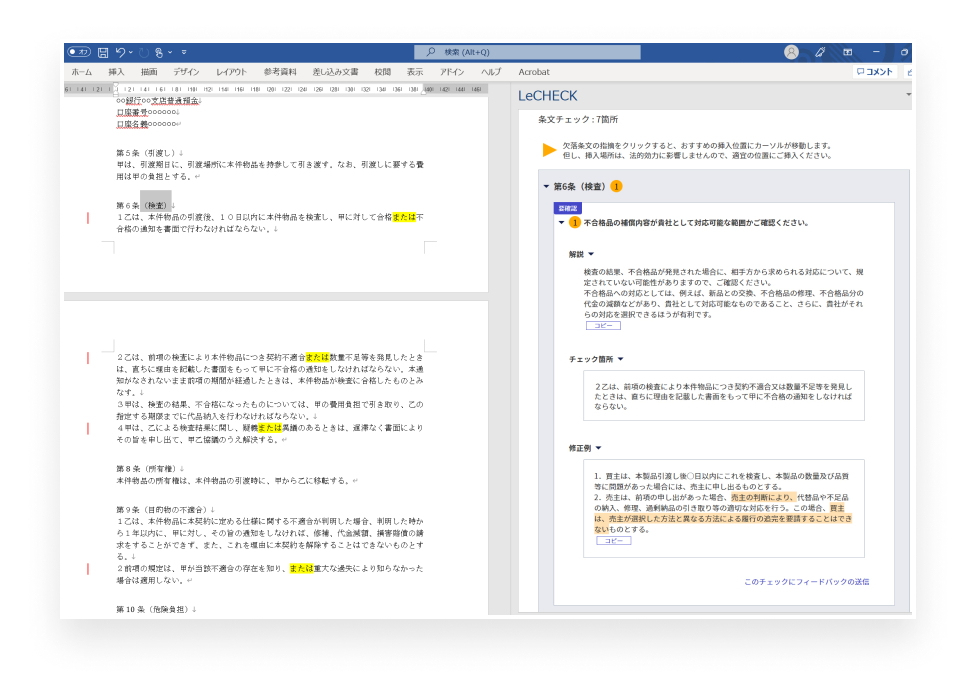Switch to the 描画 tab

pyautogui.click(x=149, y=72)
